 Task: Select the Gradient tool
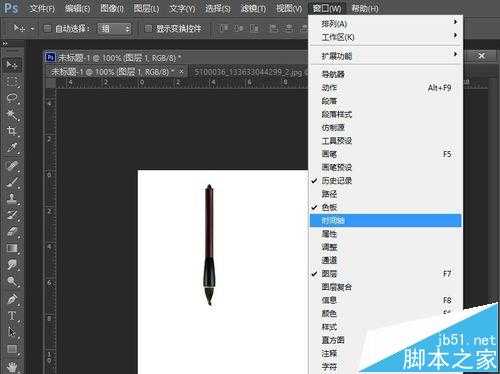[x=12, y=248]
